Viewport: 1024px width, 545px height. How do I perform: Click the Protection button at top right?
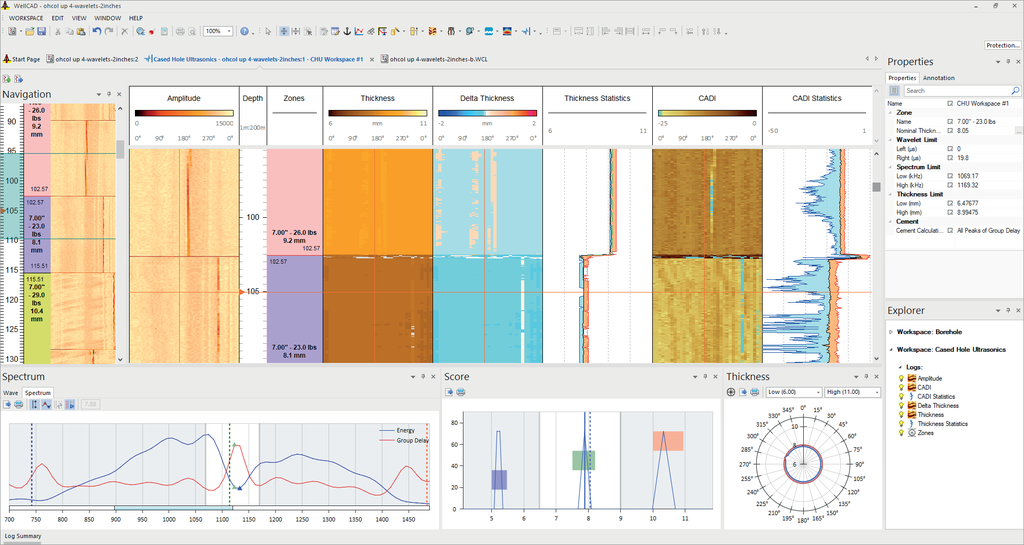coord(1001,45)
